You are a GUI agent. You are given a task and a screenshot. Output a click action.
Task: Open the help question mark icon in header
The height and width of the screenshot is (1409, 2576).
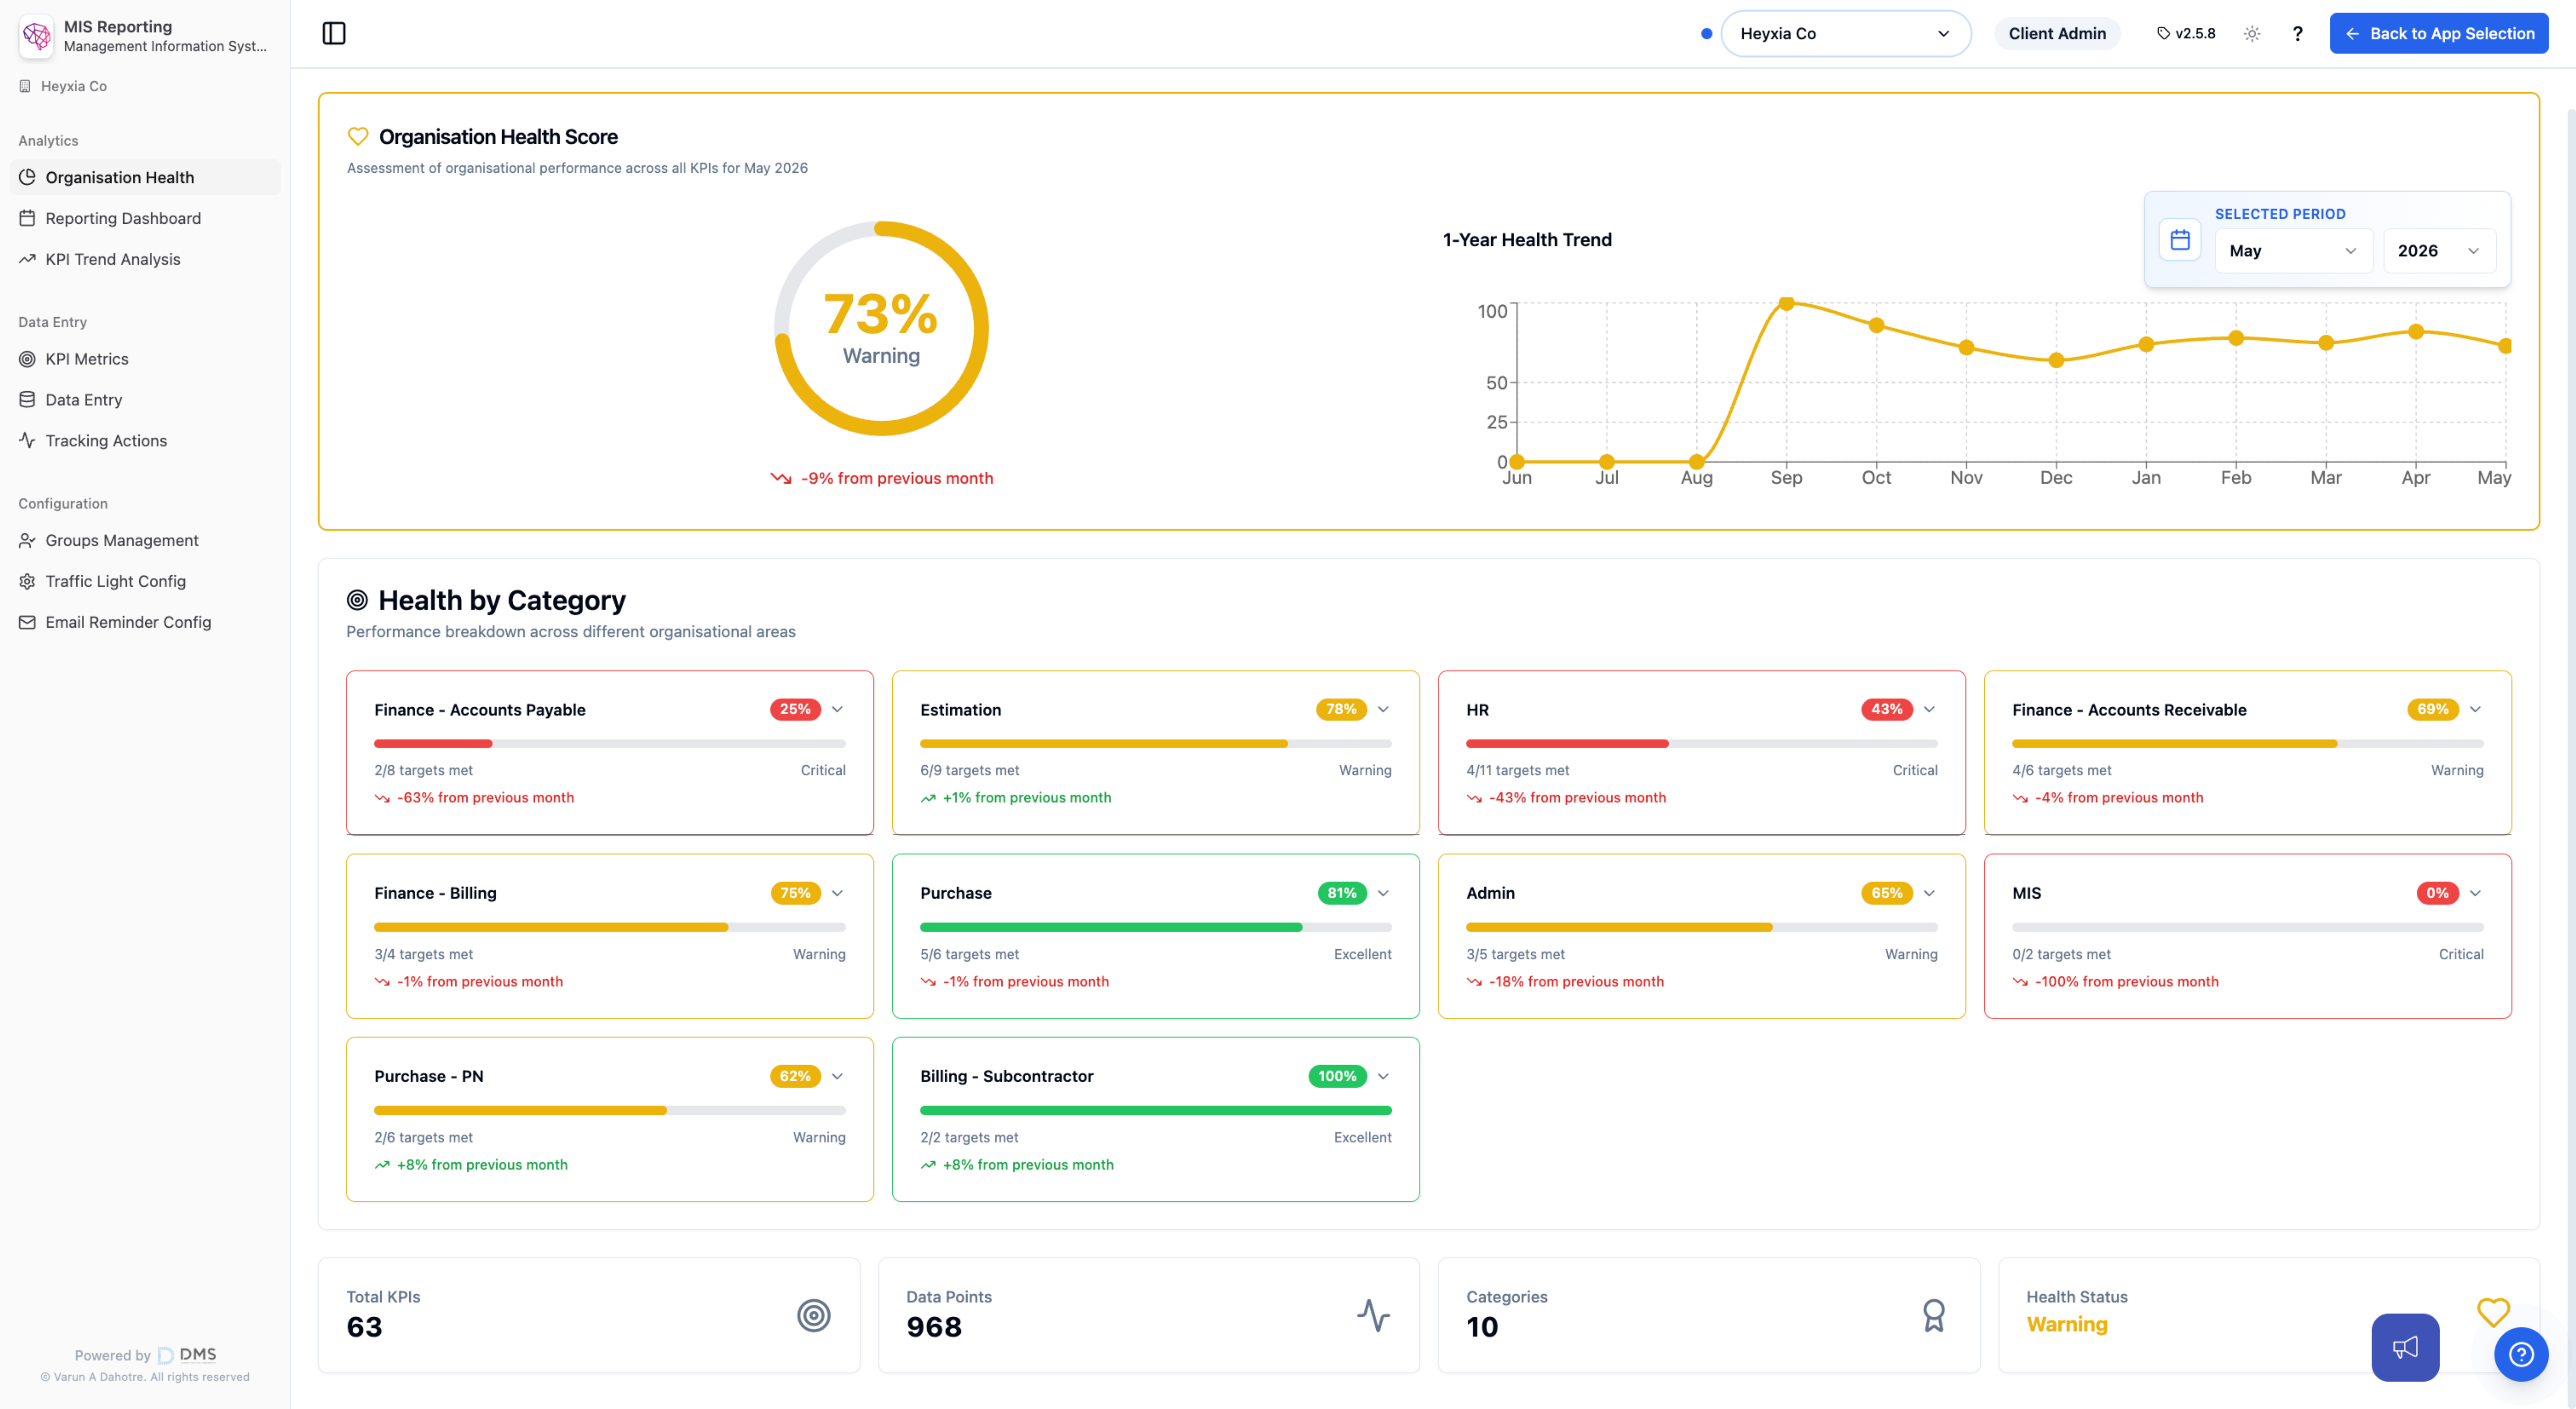pos(2298,33)
